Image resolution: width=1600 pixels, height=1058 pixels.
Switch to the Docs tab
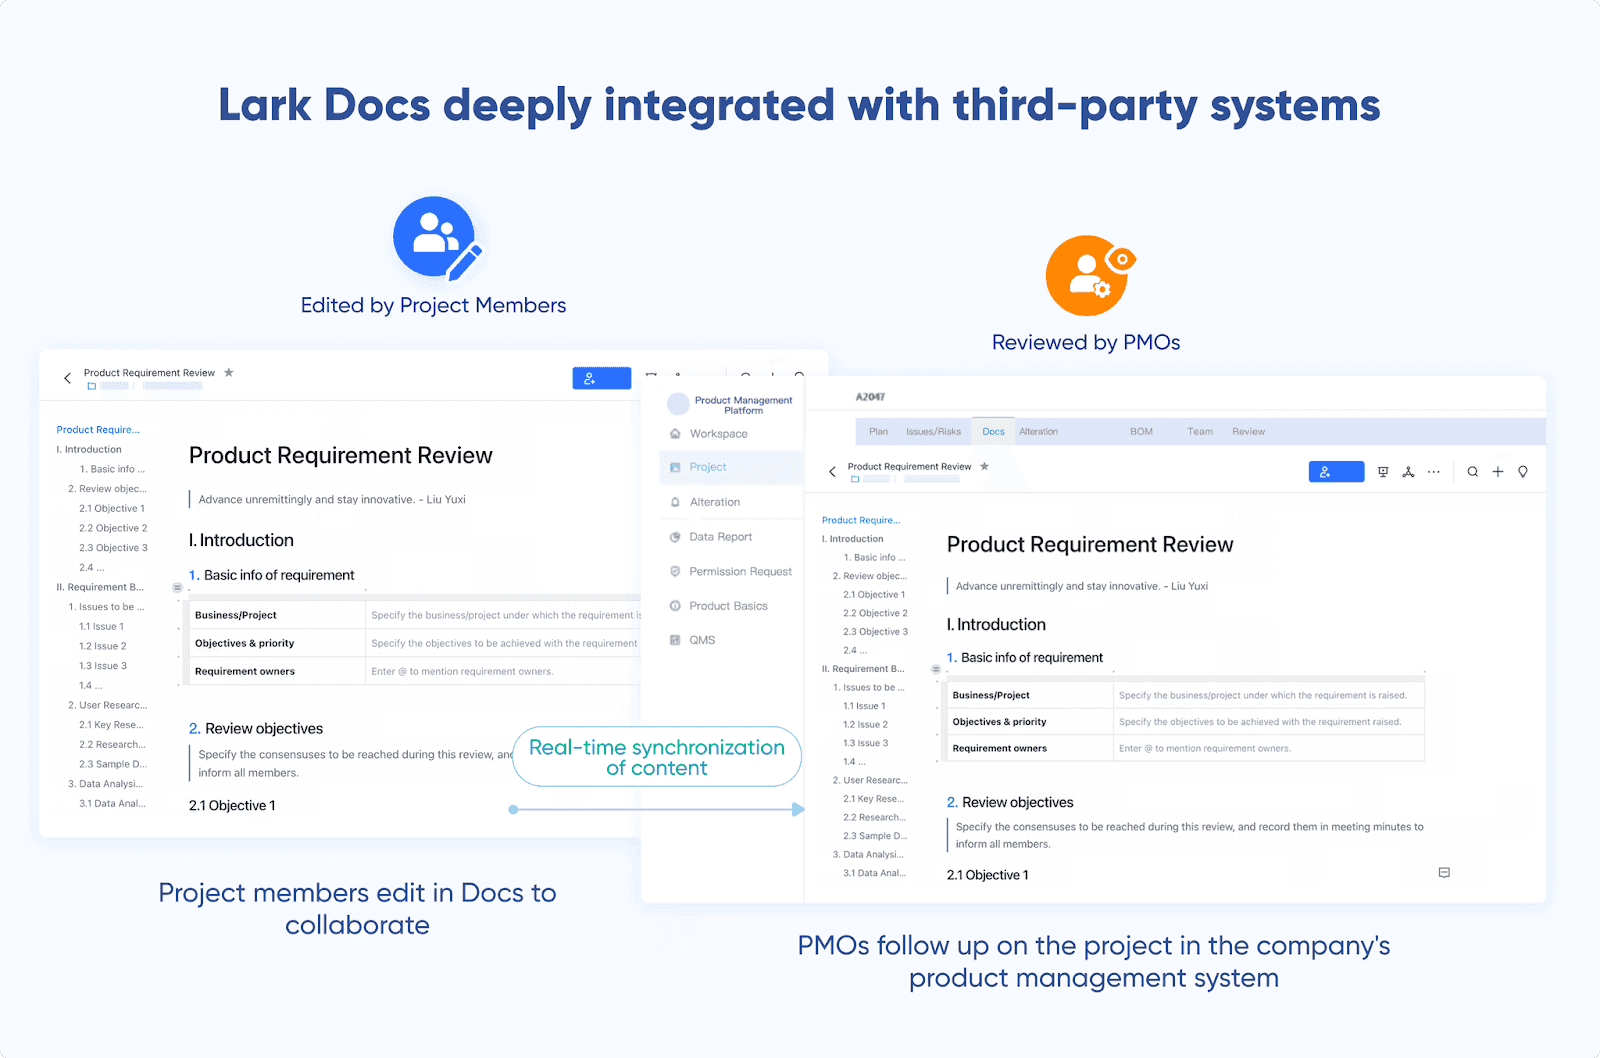tap(993, 431)
